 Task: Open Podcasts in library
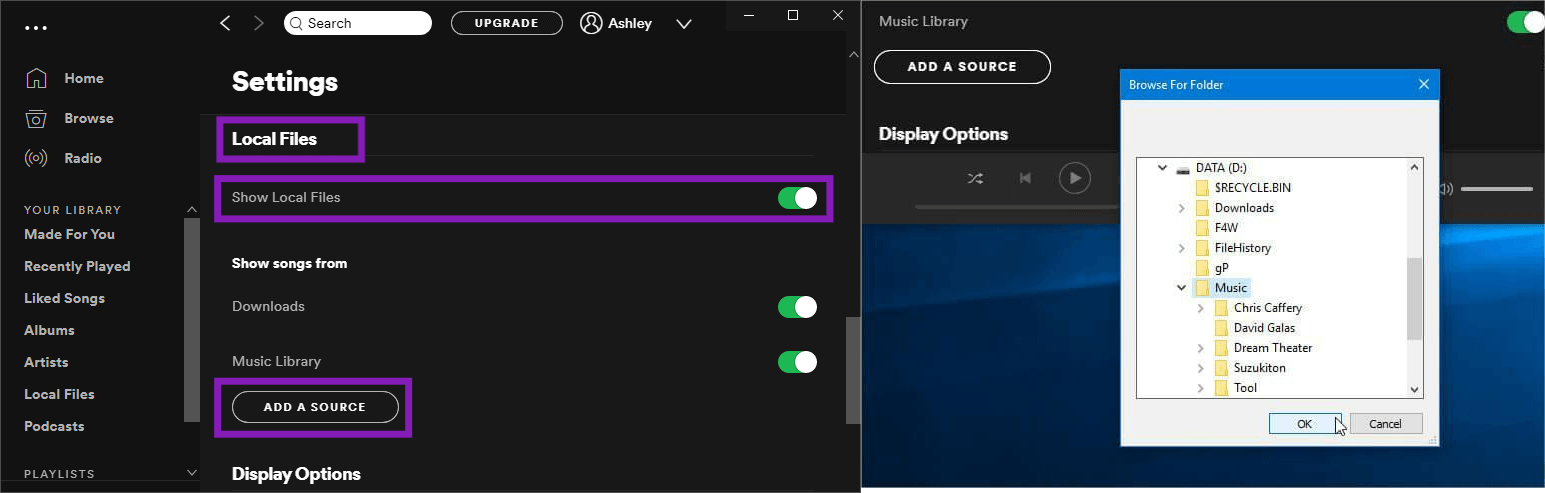pyautogui.click(x=54, y=426)
